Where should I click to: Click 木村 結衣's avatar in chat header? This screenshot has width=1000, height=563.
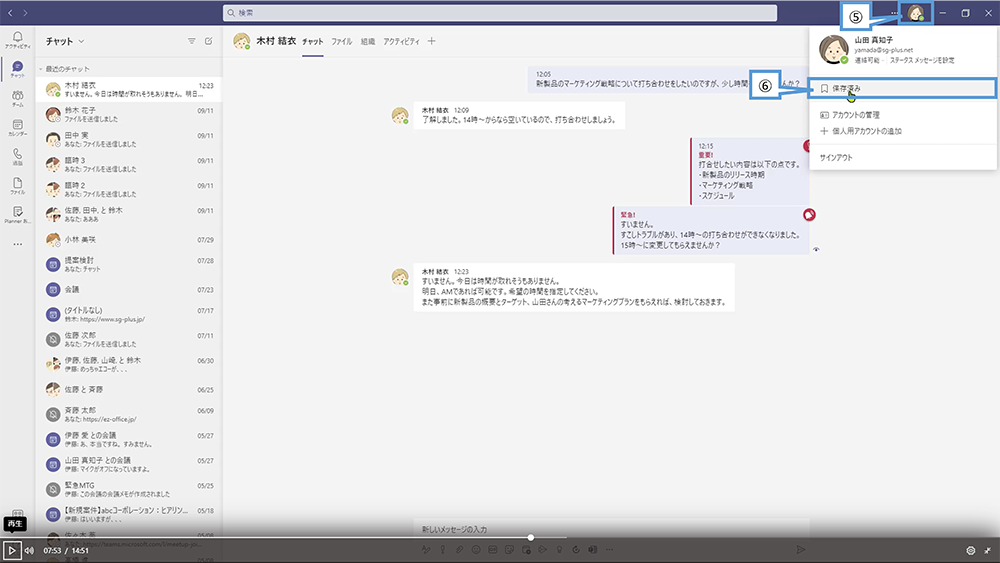pyautogui.click(x=242, y=41)
